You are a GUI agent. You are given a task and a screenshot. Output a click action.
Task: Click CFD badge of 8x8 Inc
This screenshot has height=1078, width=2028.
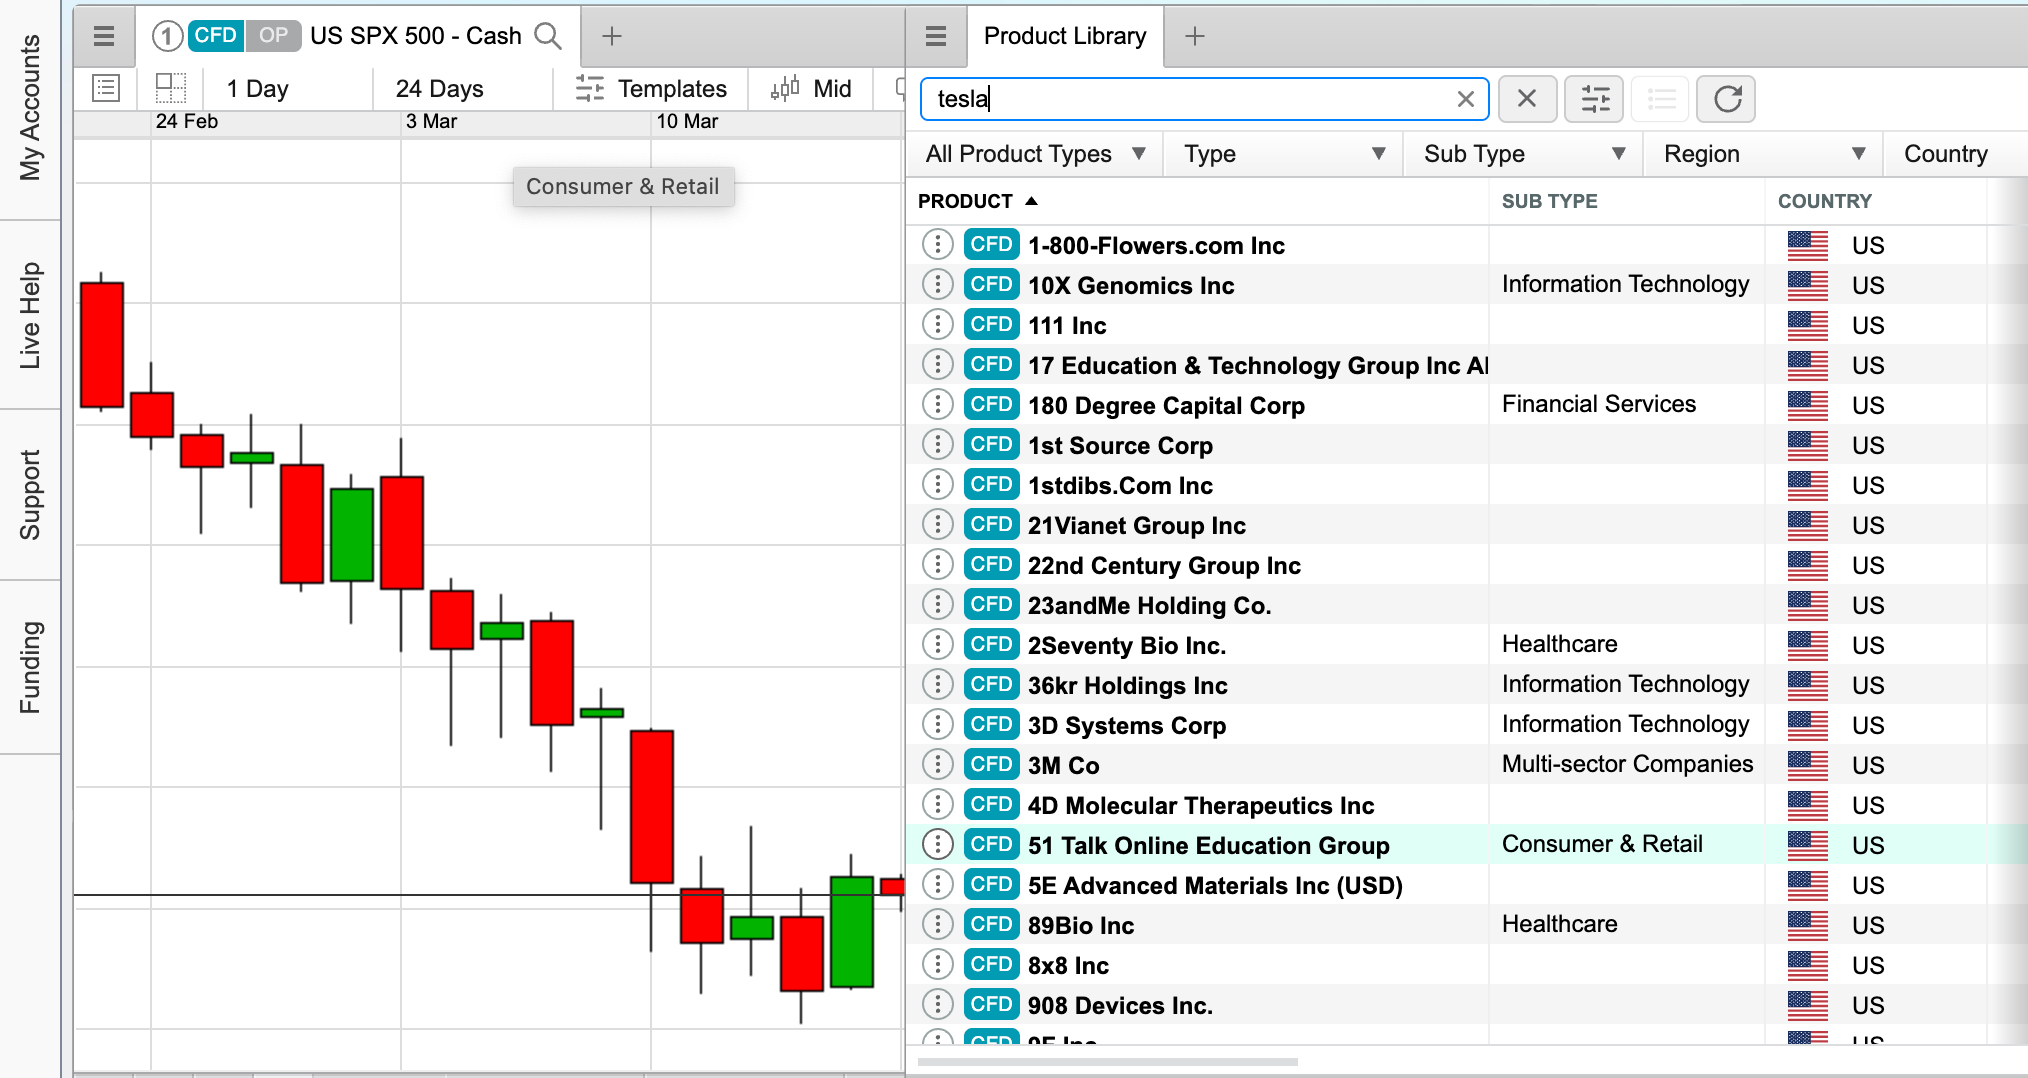click(991, 964)
